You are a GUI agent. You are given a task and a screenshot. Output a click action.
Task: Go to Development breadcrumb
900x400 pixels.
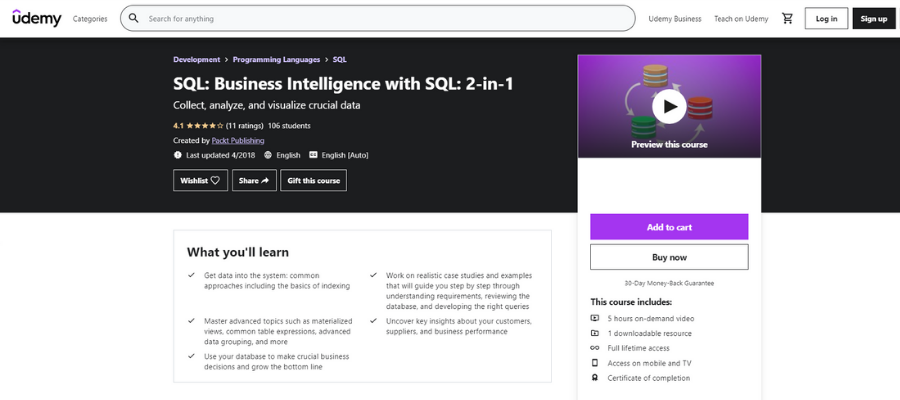tap(196, 59)
